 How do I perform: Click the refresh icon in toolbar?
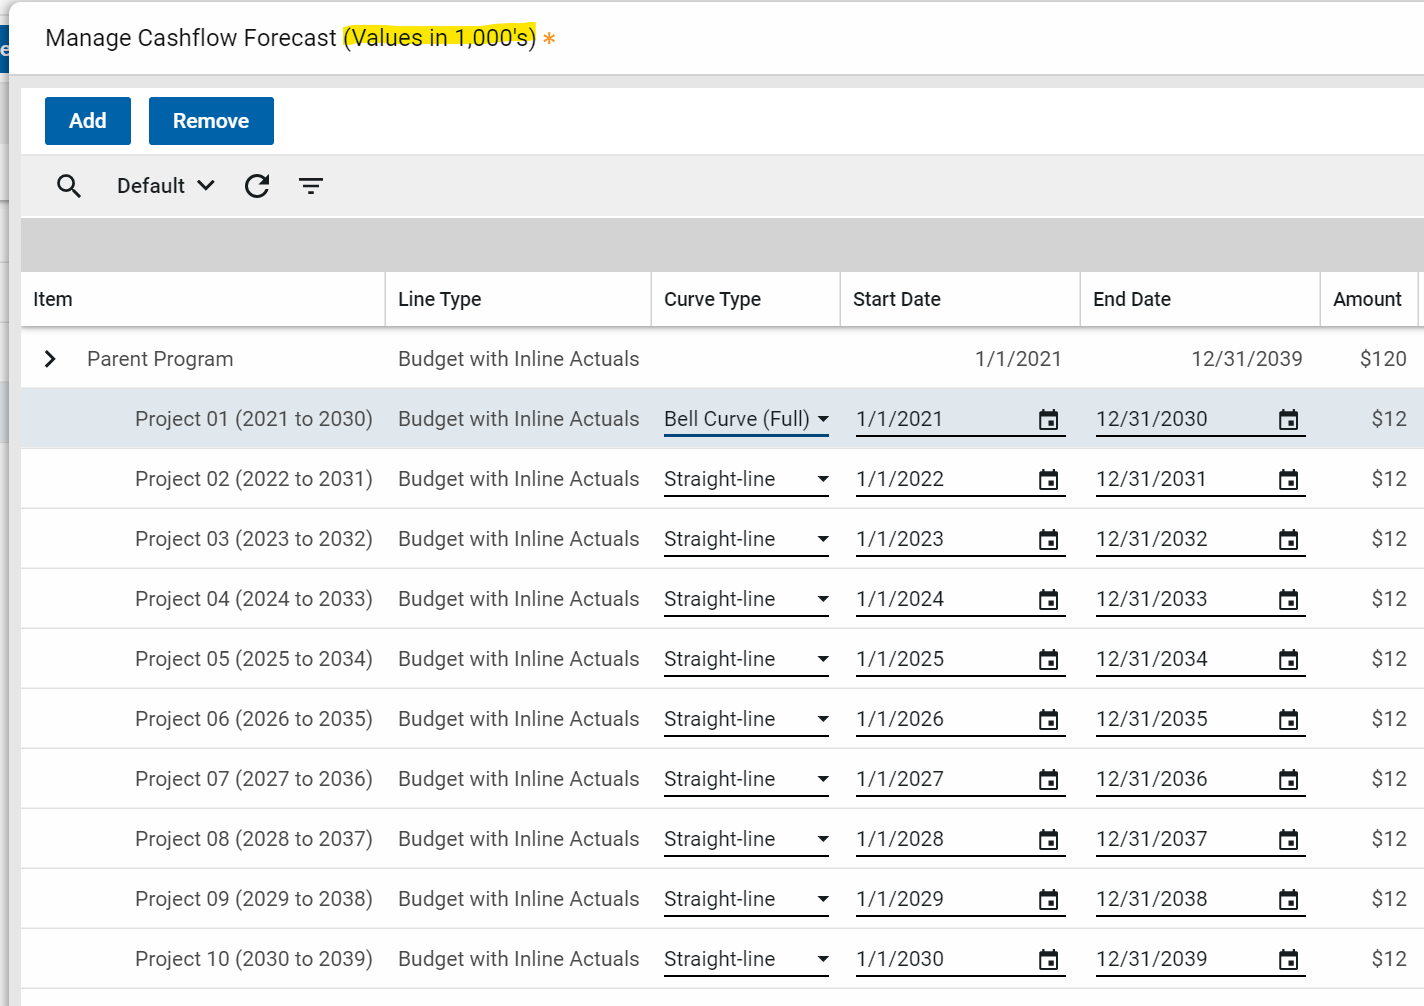[x=257, y=186]
